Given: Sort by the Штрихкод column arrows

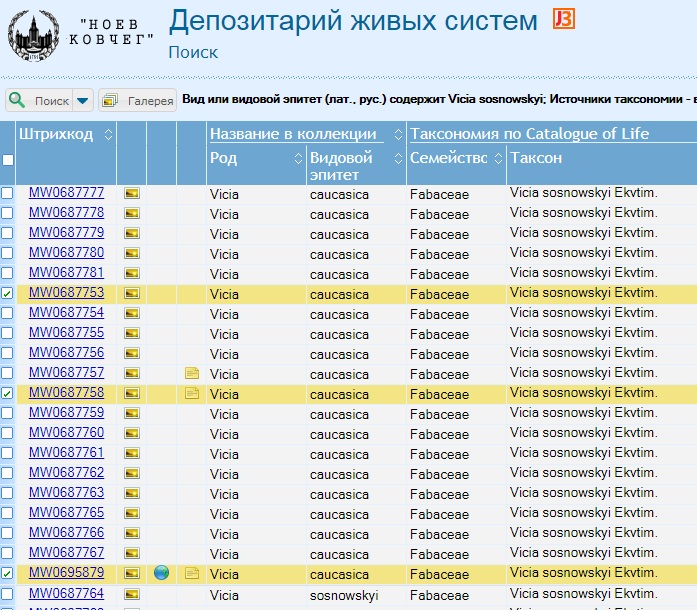Looking at the screenshot, I should (108, 134).
